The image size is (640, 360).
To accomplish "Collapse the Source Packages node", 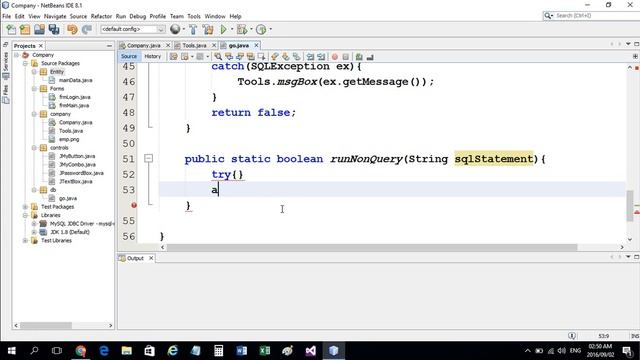I will [25, 63].
